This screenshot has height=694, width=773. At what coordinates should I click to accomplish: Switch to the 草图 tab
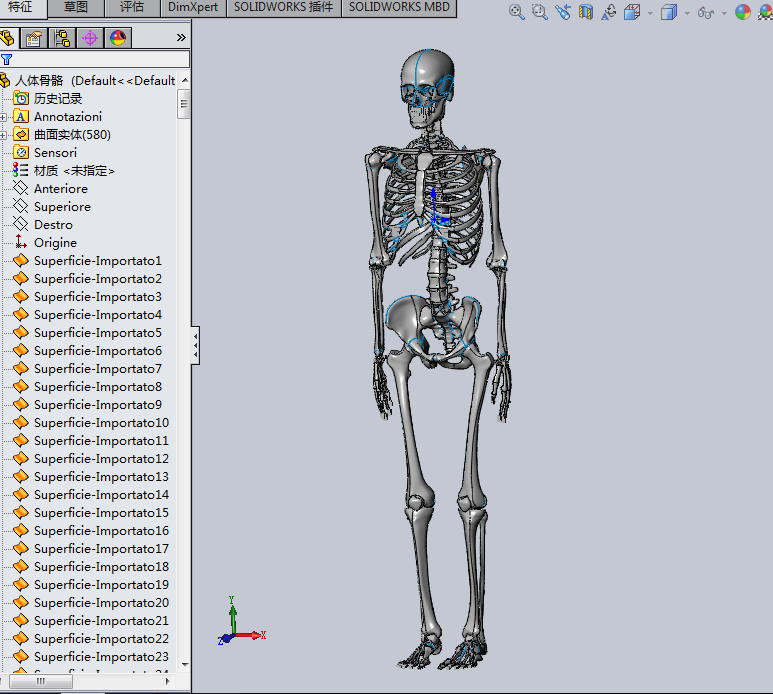click(76, 7)
